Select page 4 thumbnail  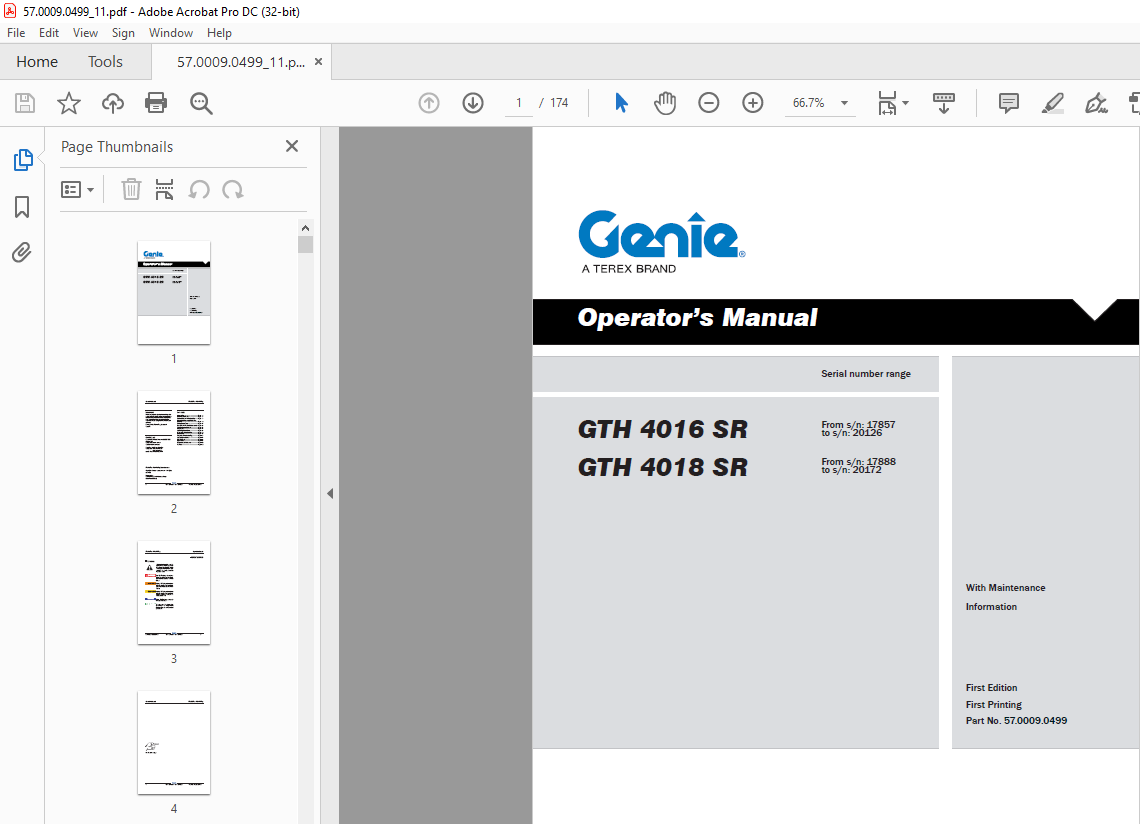(174, 743)
